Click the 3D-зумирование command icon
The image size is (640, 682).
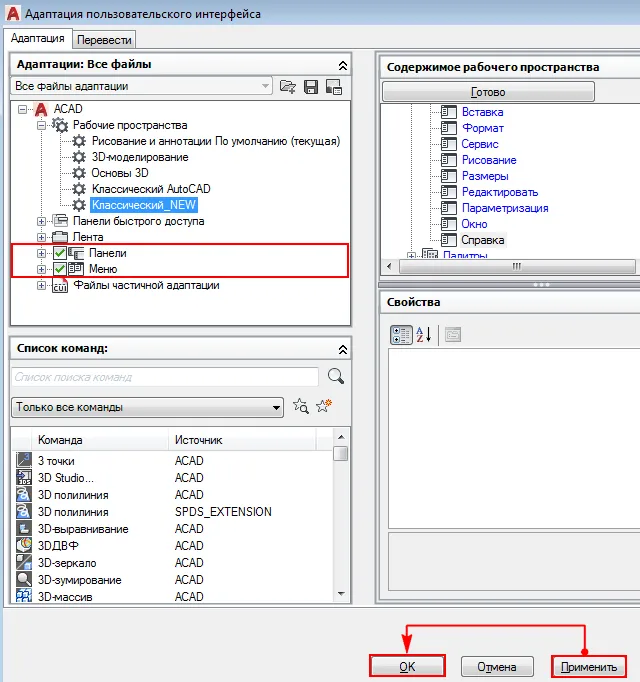coord(23,579)
